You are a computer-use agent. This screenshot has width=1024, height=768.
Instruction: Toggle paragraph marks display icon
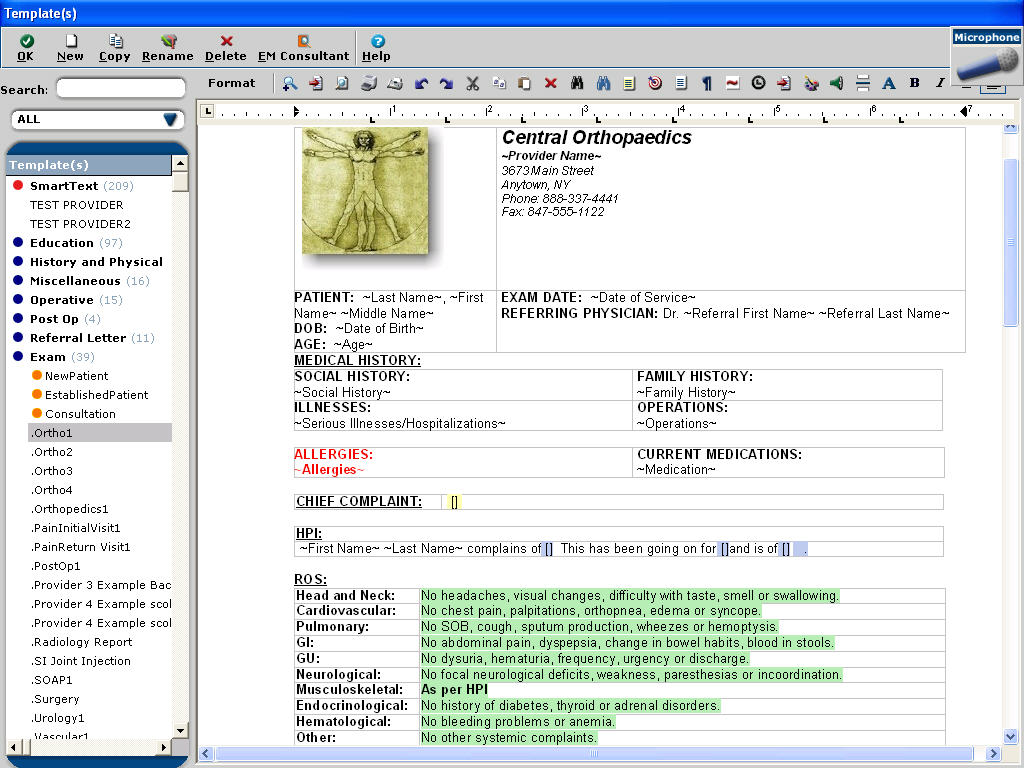point(706,83)
